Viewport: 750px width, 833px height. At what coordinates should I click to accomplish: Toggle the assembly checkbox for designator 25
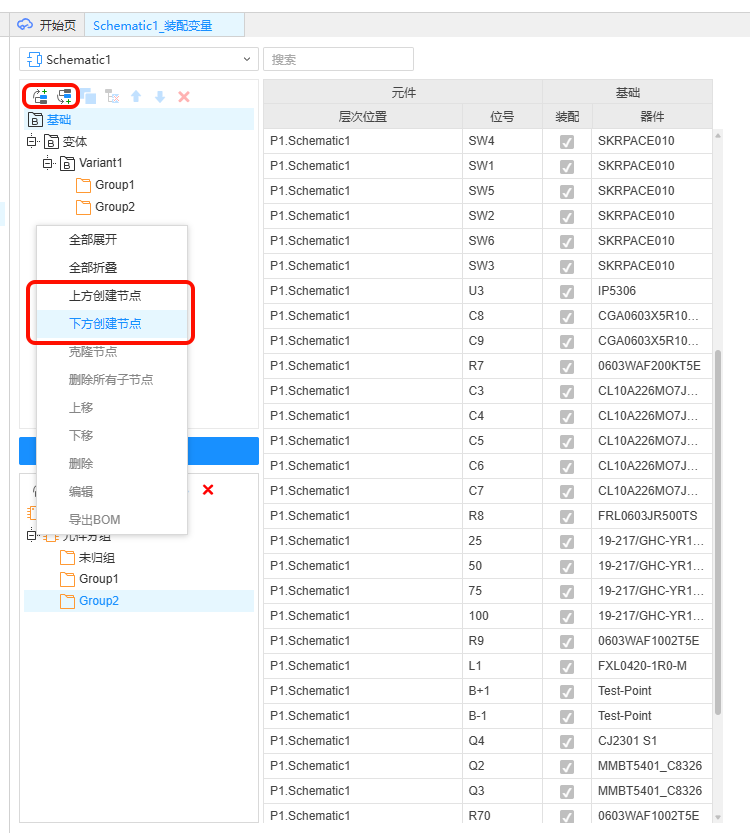pyautogui.click(x=567, y=541)
